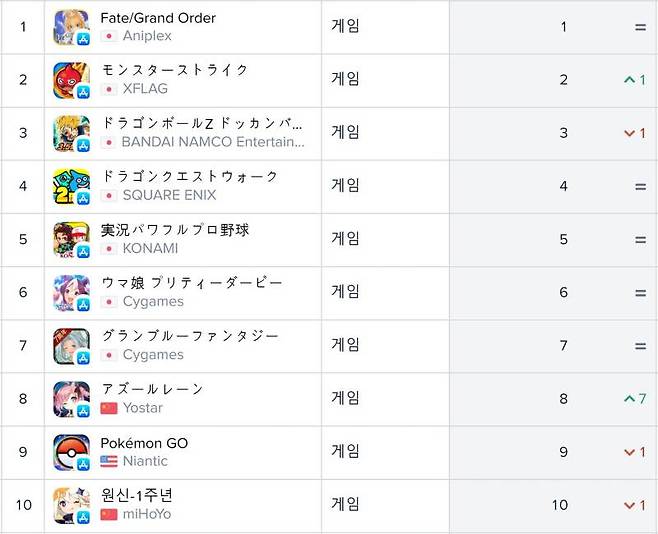Click the Granblue Fantasy app icon

[71, 346]
